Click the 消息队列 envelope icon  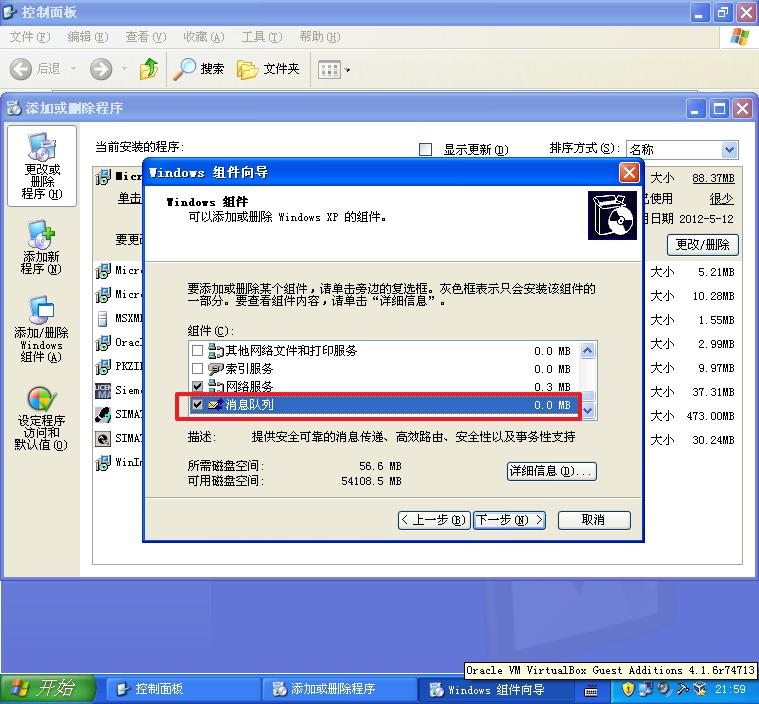point(216,404)
